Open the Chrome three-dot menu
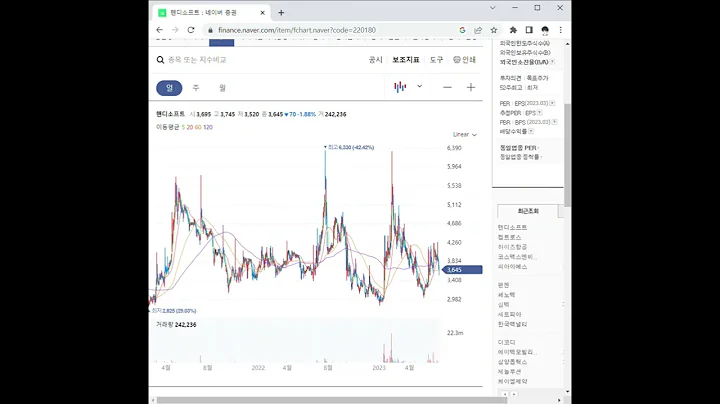Viewport: 720px width, 404px height. [561, 30]
